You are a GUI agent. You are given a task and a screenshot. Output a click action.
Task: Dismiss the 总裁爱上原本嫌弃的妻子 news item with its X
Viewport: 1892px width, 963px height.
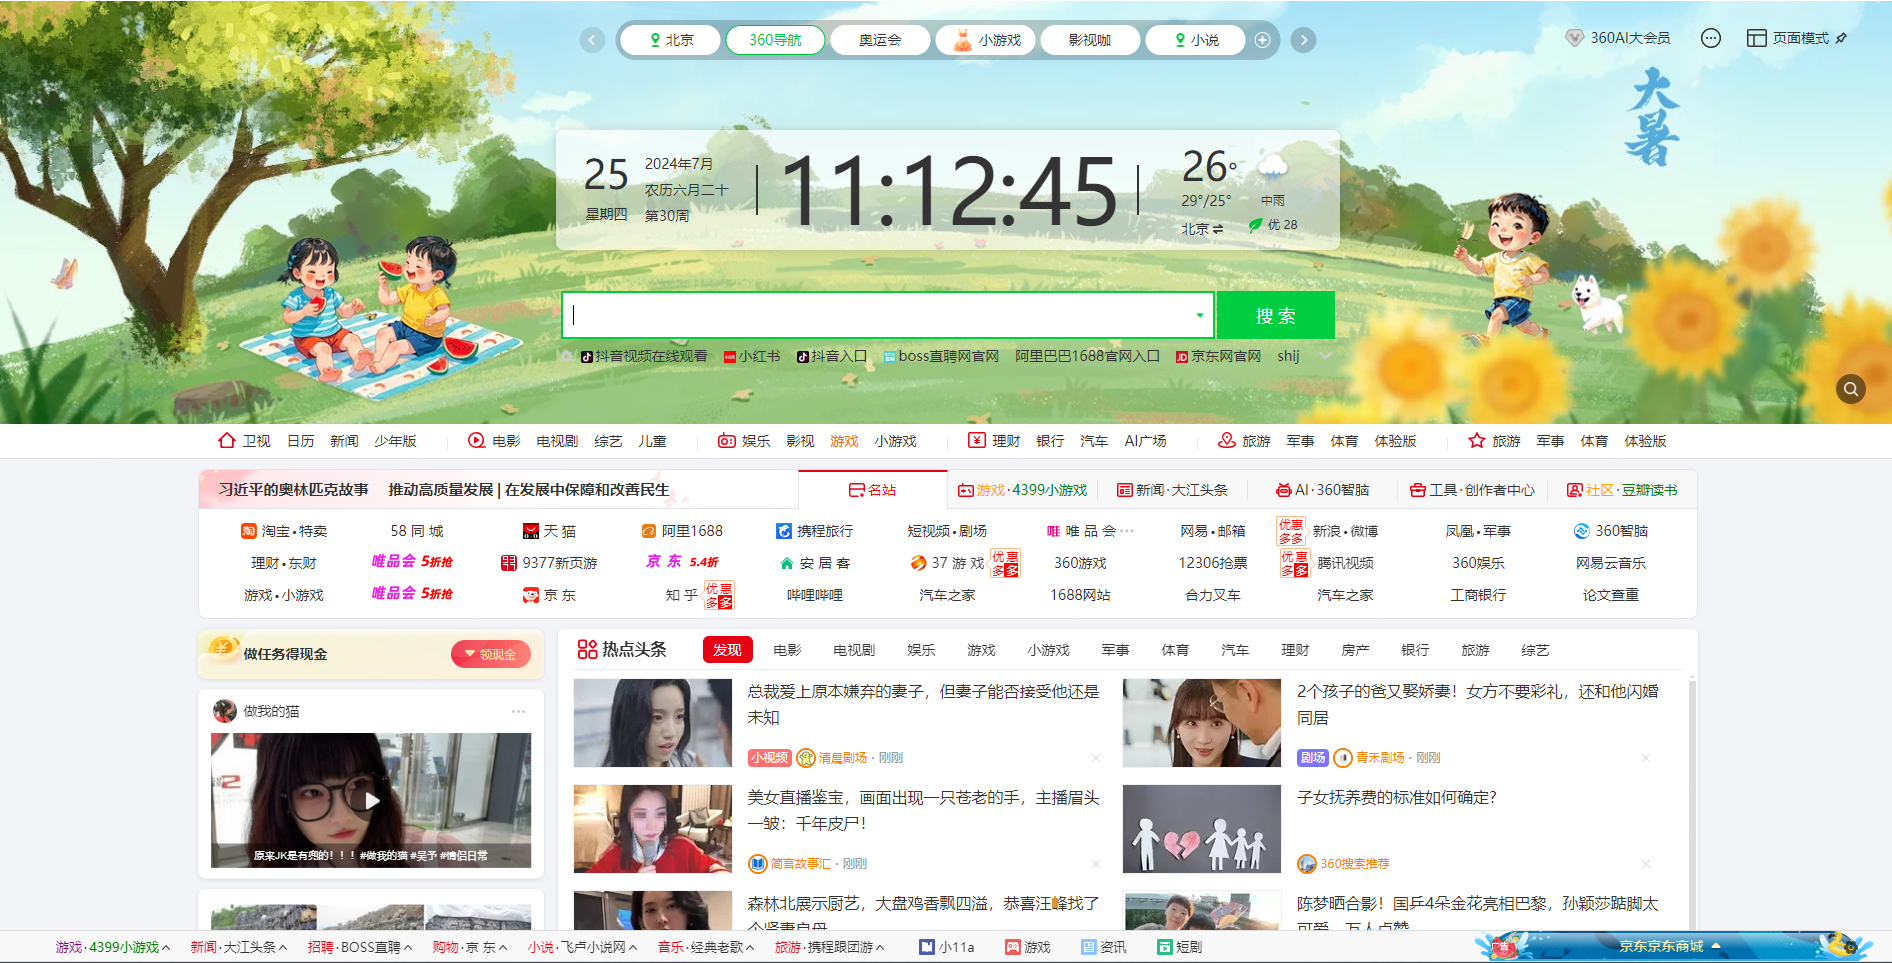click(x=1096, y=758)
